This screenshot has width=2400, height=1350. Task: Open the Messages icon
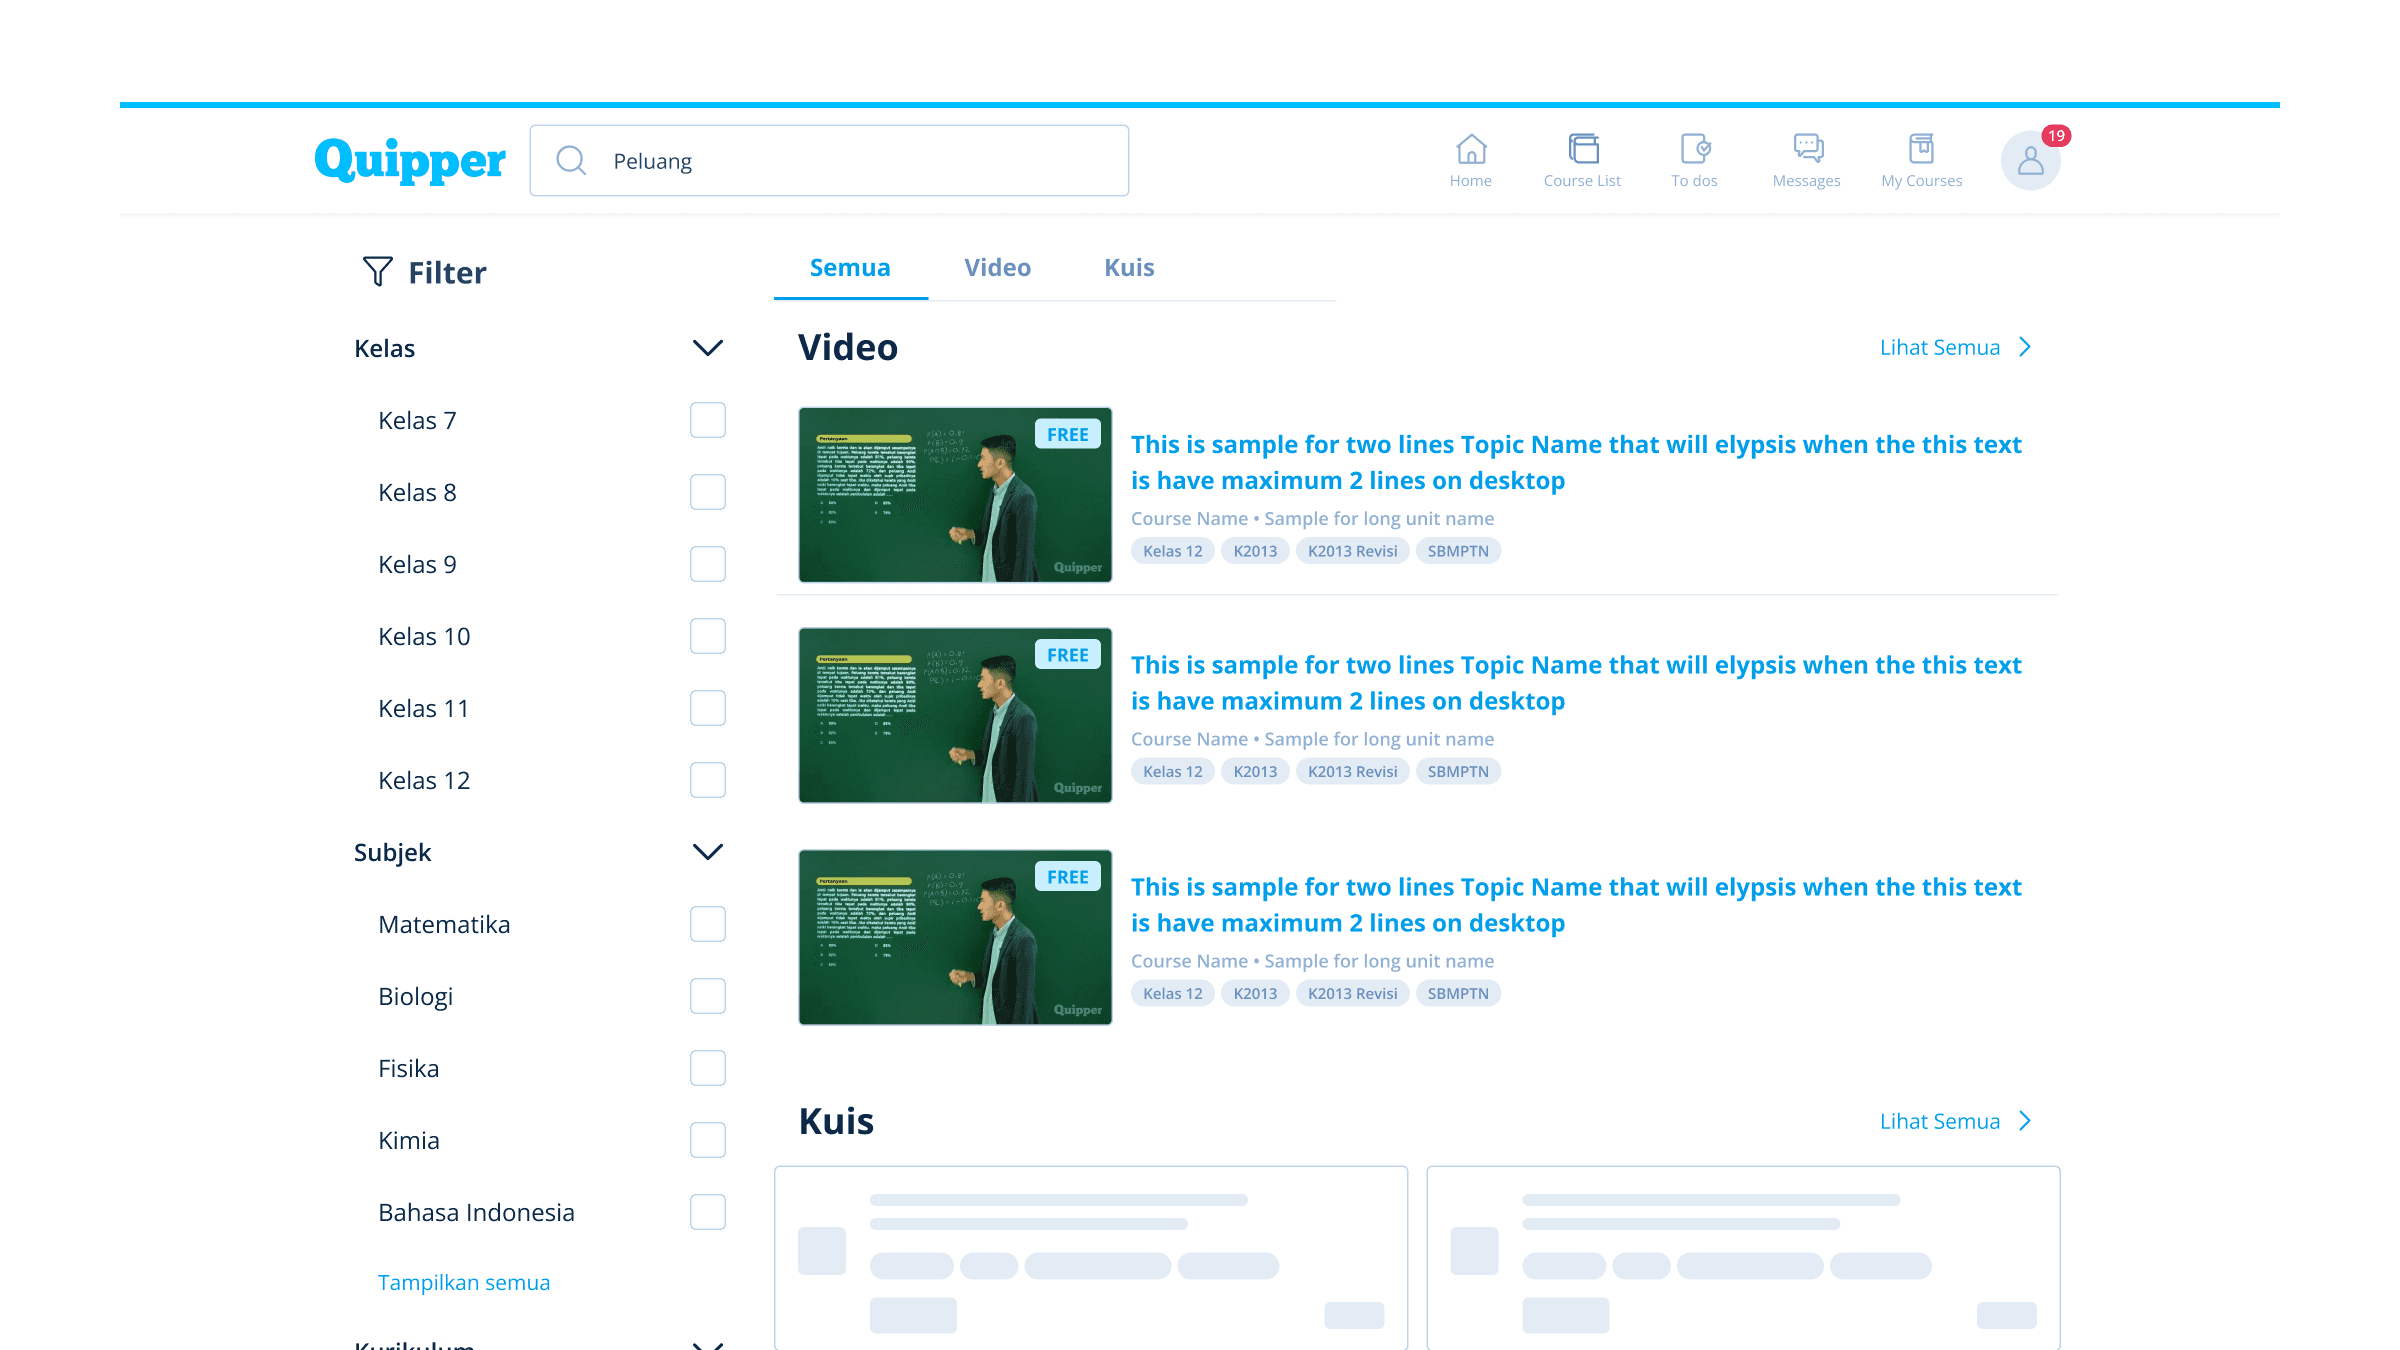coord(1807,150)
